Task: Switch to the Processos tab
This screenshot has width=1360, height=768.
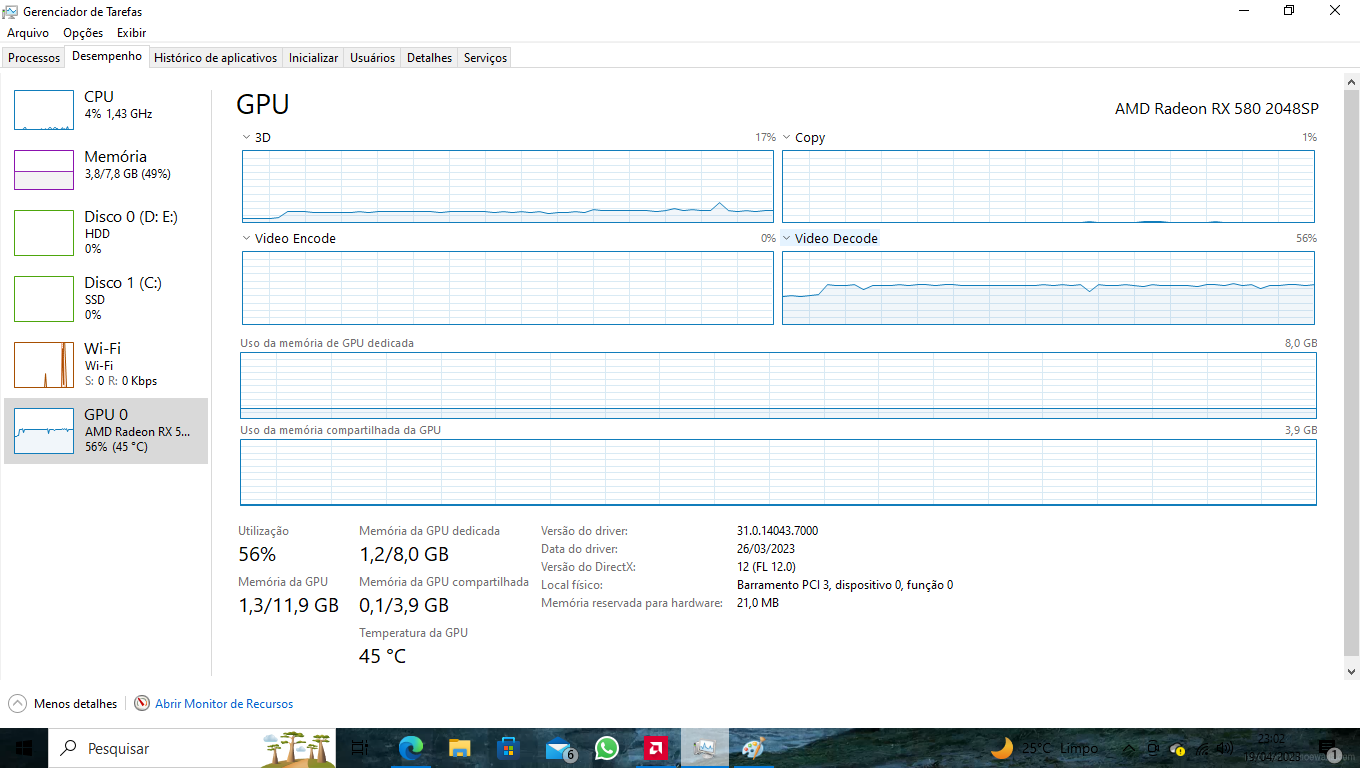Action: coord(34,58)
